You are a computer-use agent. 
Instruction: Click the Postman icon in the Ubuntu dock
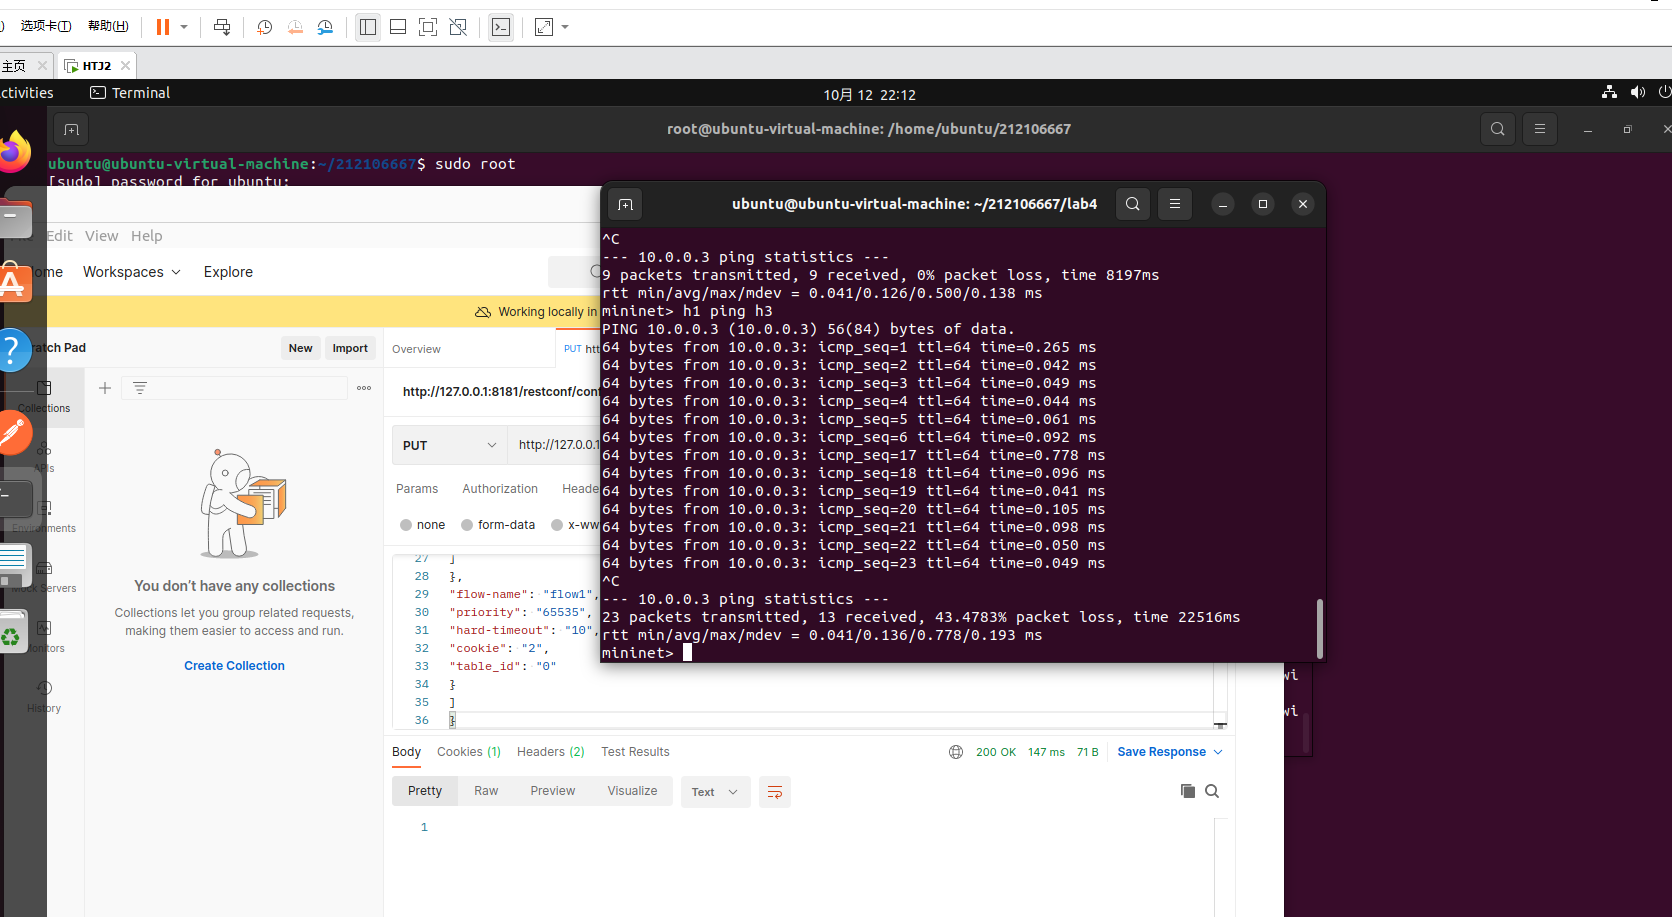click(x=12, y=435)
